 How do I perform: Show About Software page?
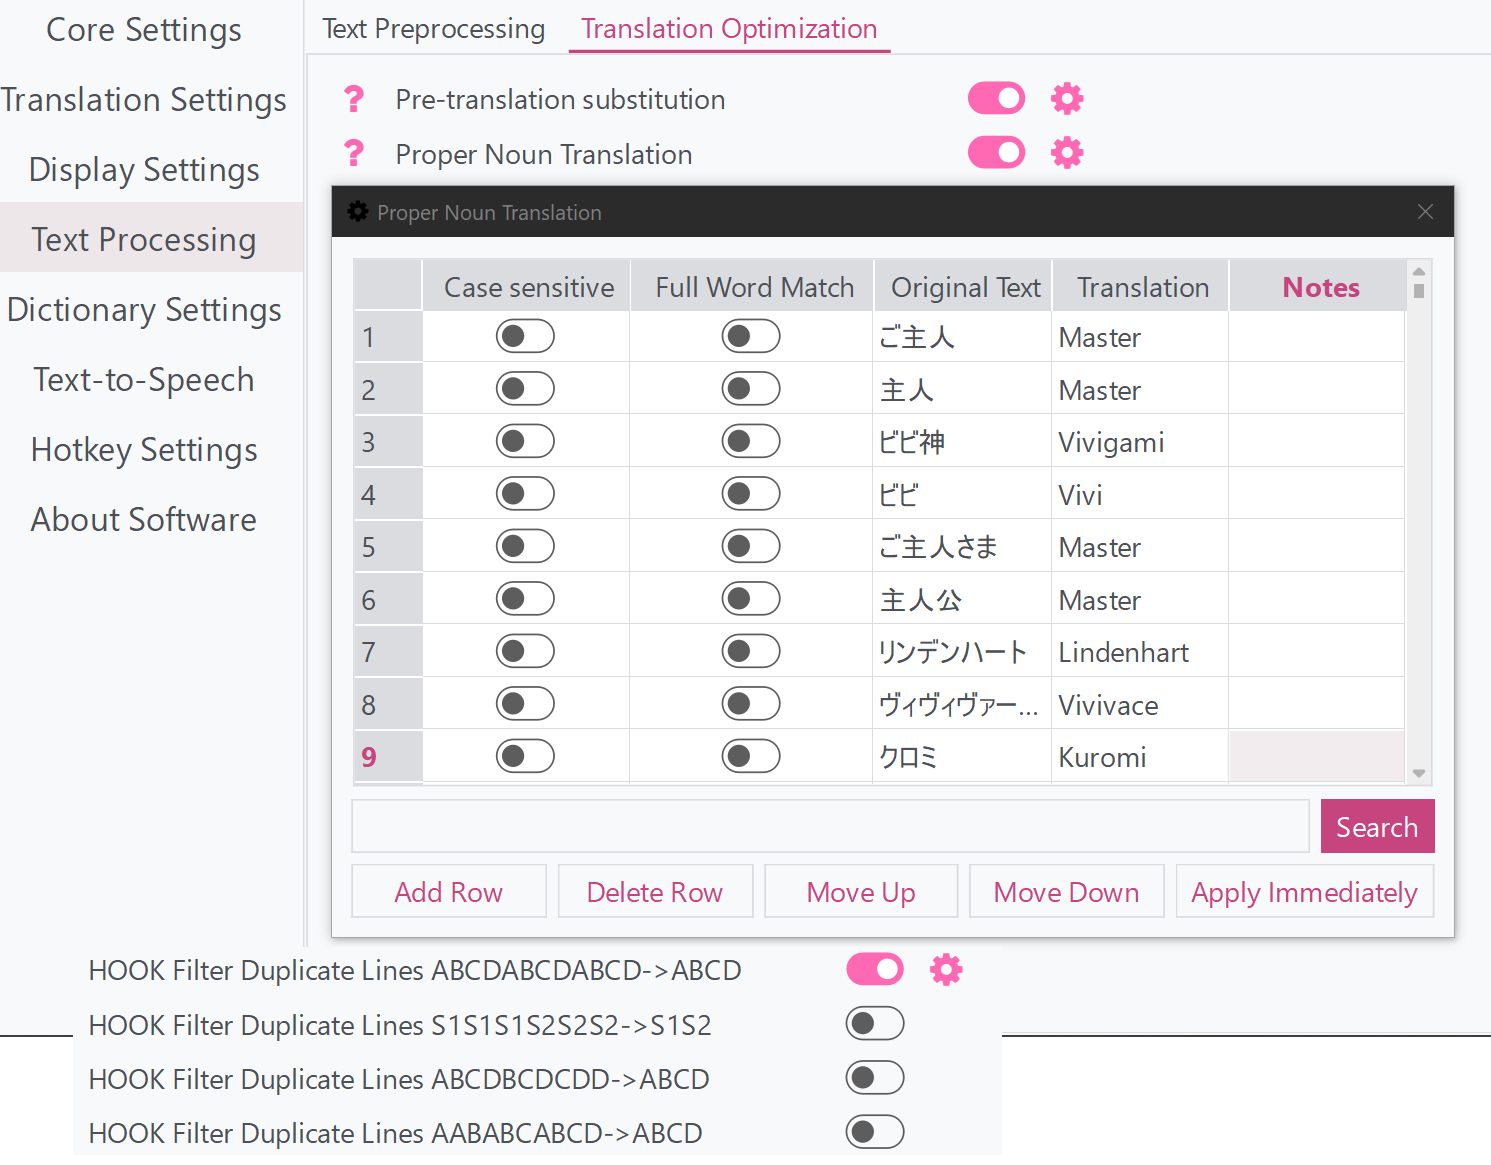point(144,520)
